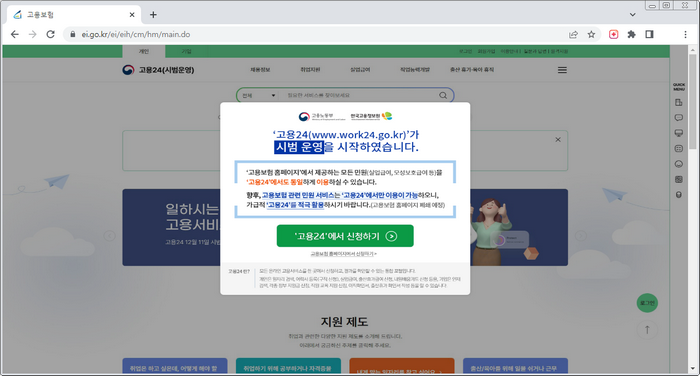700x376 pixels.
Task: Open the red extension icon
Action: click(613, 34)
